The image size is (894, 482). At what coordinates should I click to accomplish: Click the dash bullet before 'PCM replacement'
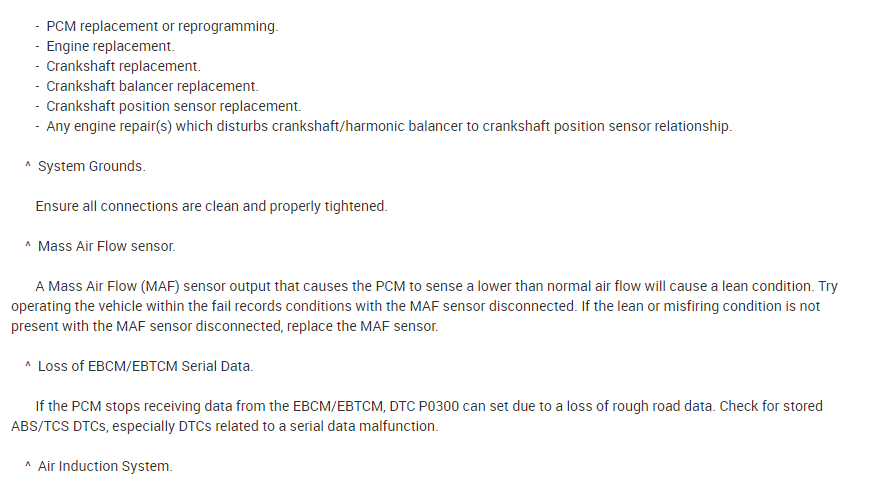[x=37, y=26]
